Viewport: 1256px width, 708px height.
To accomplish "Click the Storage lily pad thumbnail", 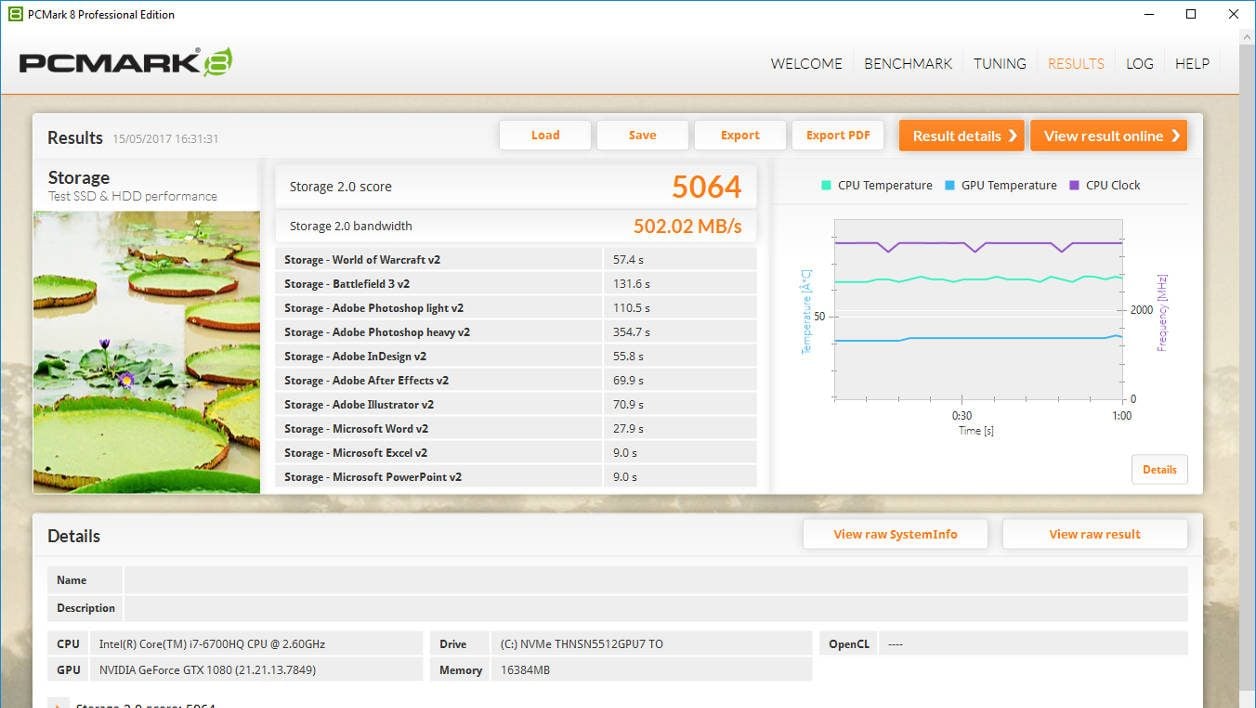I will point(147,352).
